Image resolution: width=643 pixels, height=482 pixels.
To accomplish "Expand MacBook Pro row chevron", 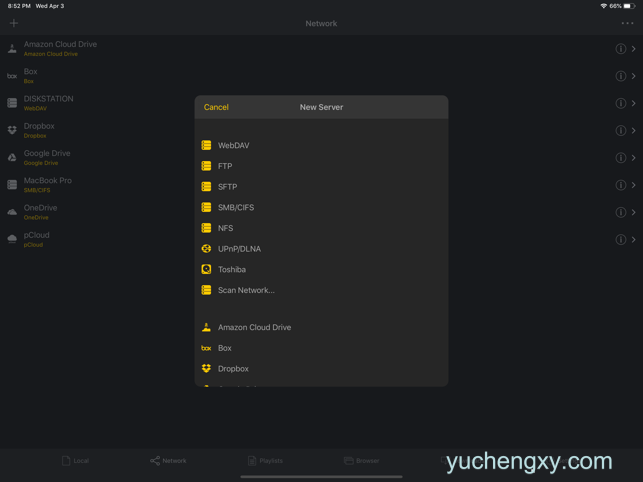I will [x=634, y=185].
